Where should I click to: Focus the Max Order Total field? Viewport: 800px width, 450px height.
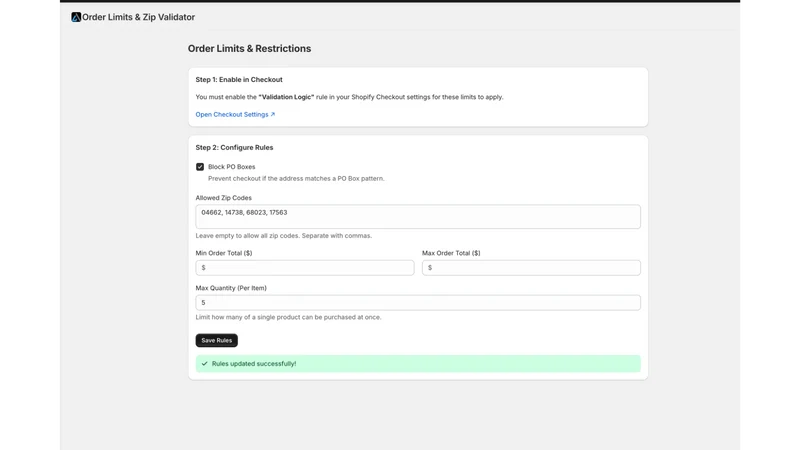(x=531, y=268)
